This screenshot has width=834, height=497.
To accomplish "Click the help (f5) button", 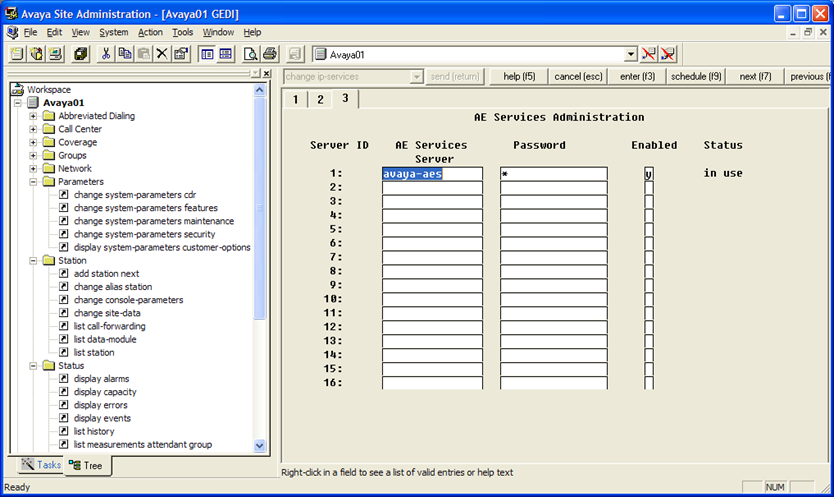I will coord(519,77).
